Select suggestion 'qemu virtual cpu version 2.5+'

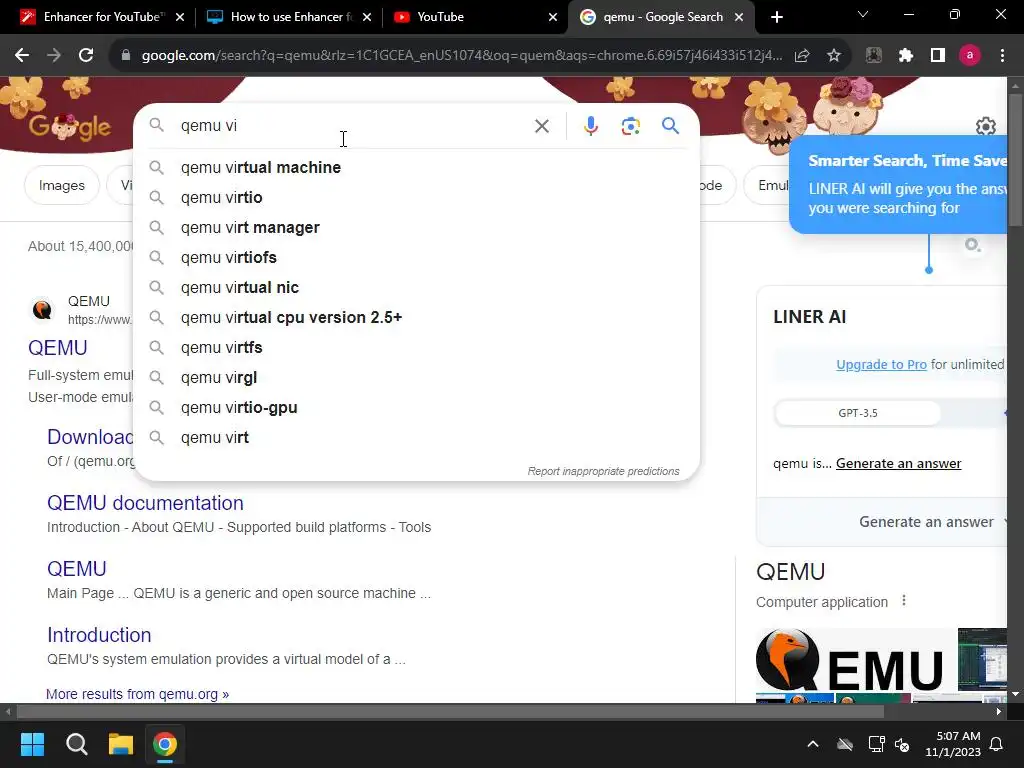tap(417, 317)
